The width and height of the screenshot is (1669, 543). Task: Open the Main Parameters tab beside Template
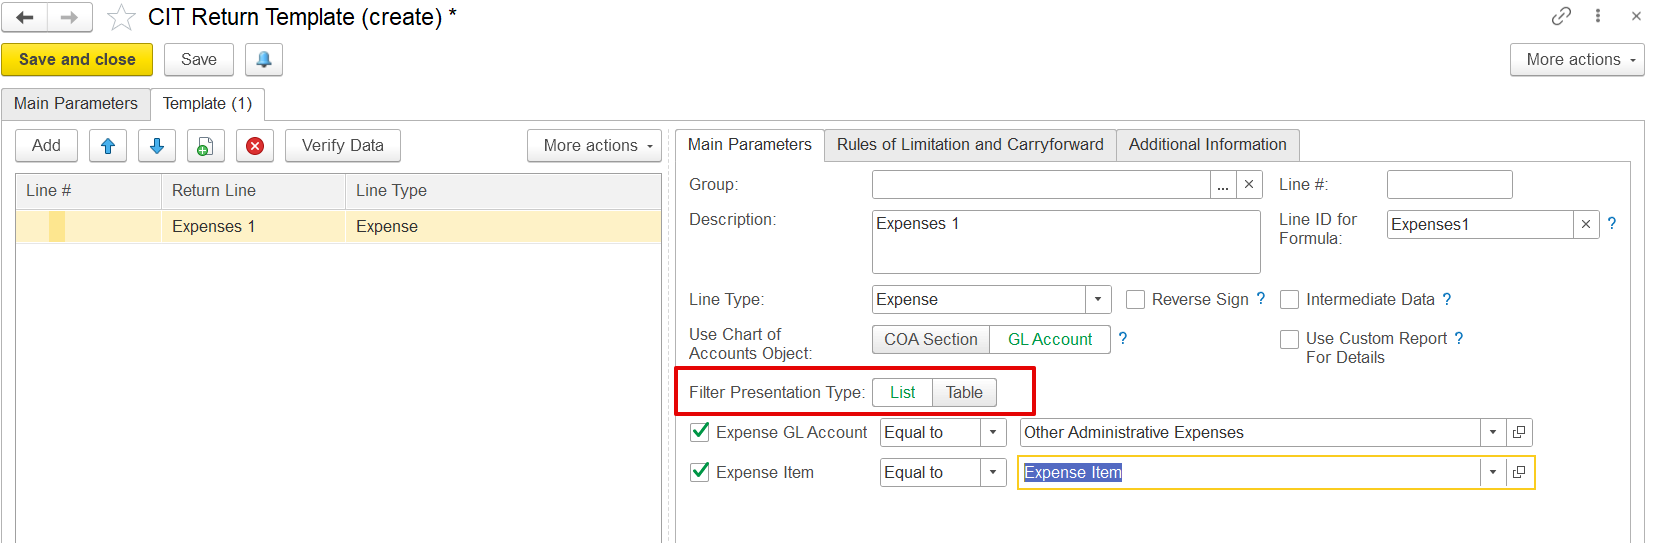click(x=76, y=104)
